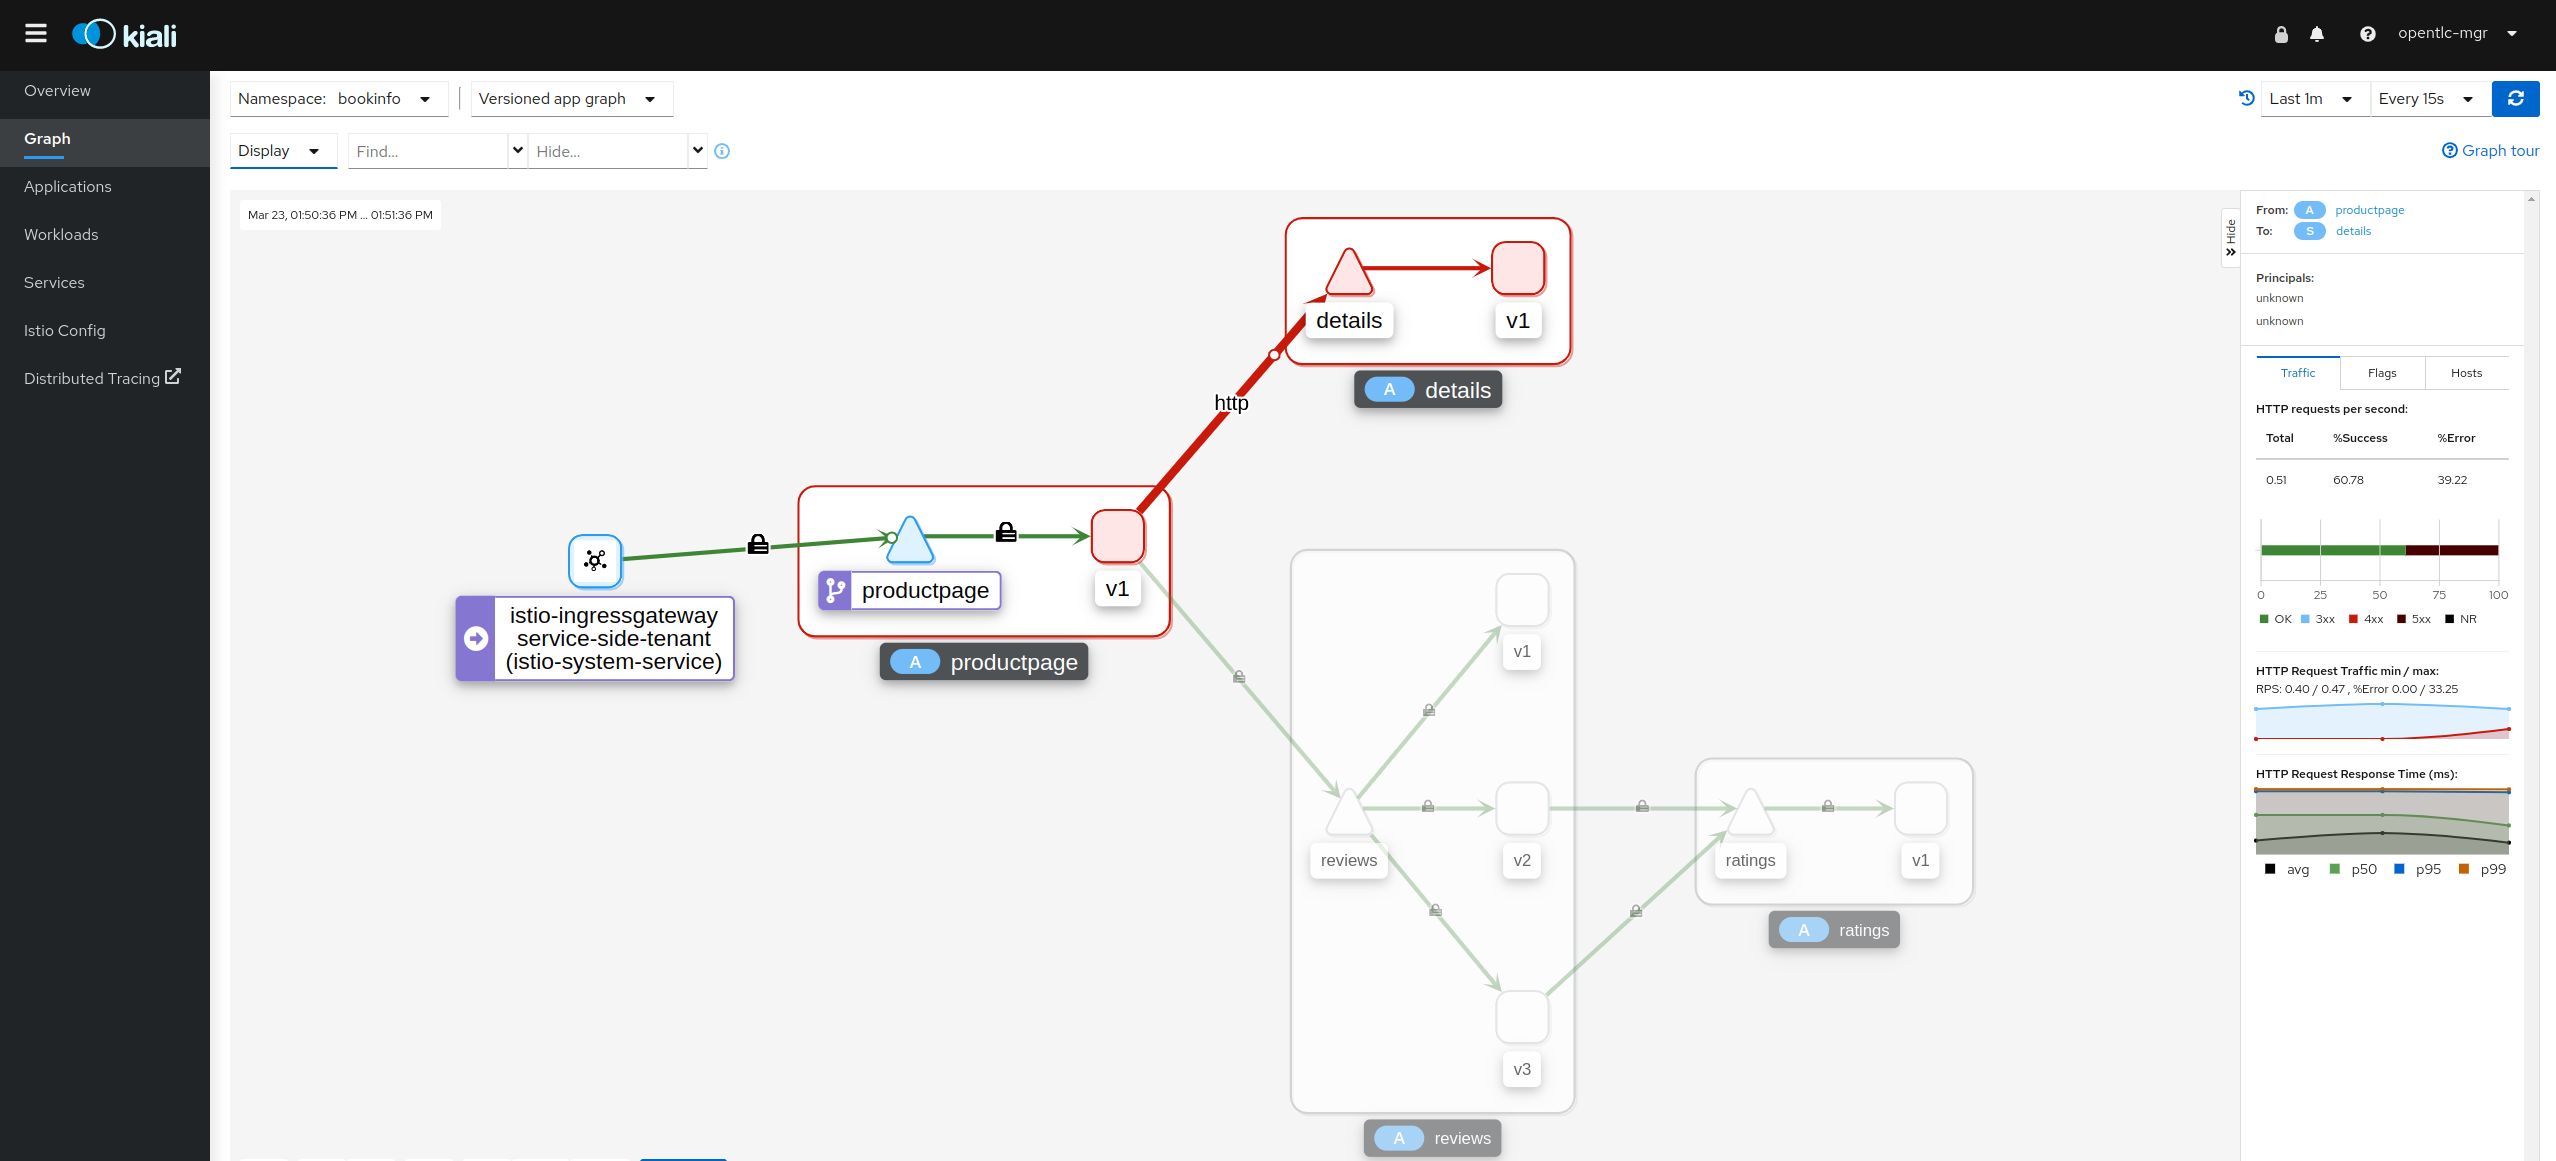2556x1161 pixels.
Task: Click the productpage app box label
Action: (984, 662)
